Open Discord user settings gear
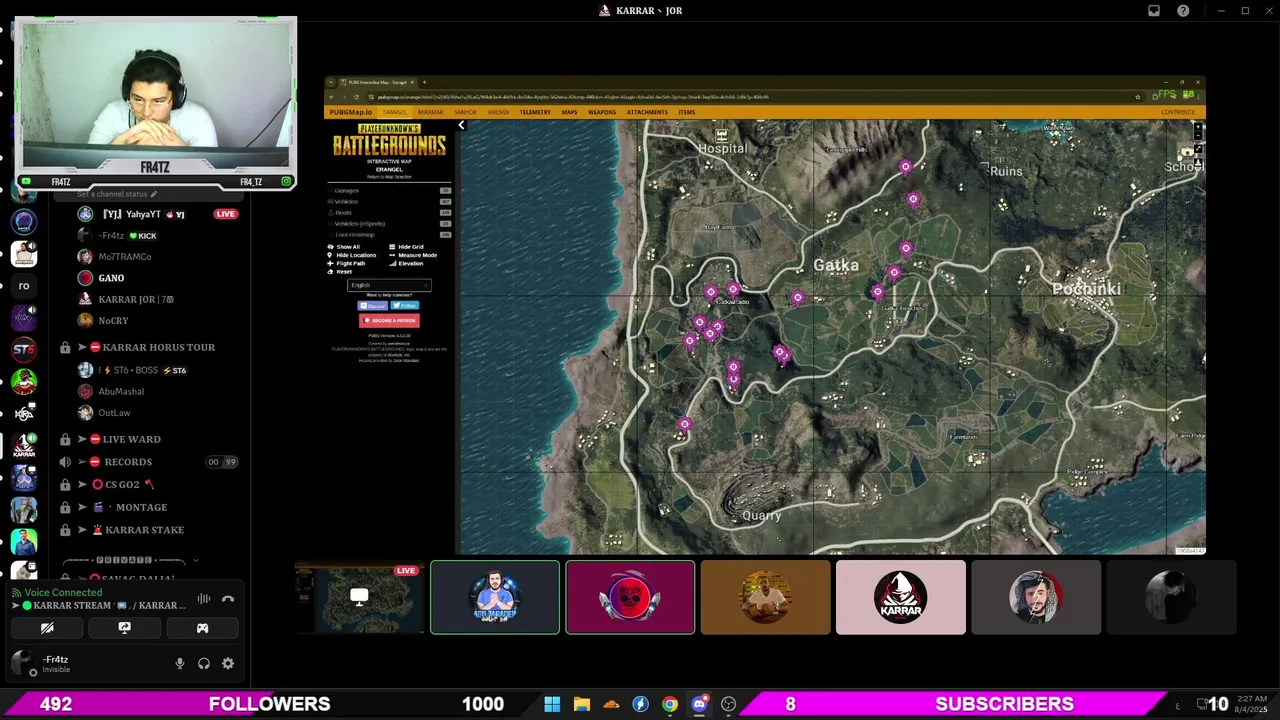This screenshot has height=720, width=1280. [228, 663]
